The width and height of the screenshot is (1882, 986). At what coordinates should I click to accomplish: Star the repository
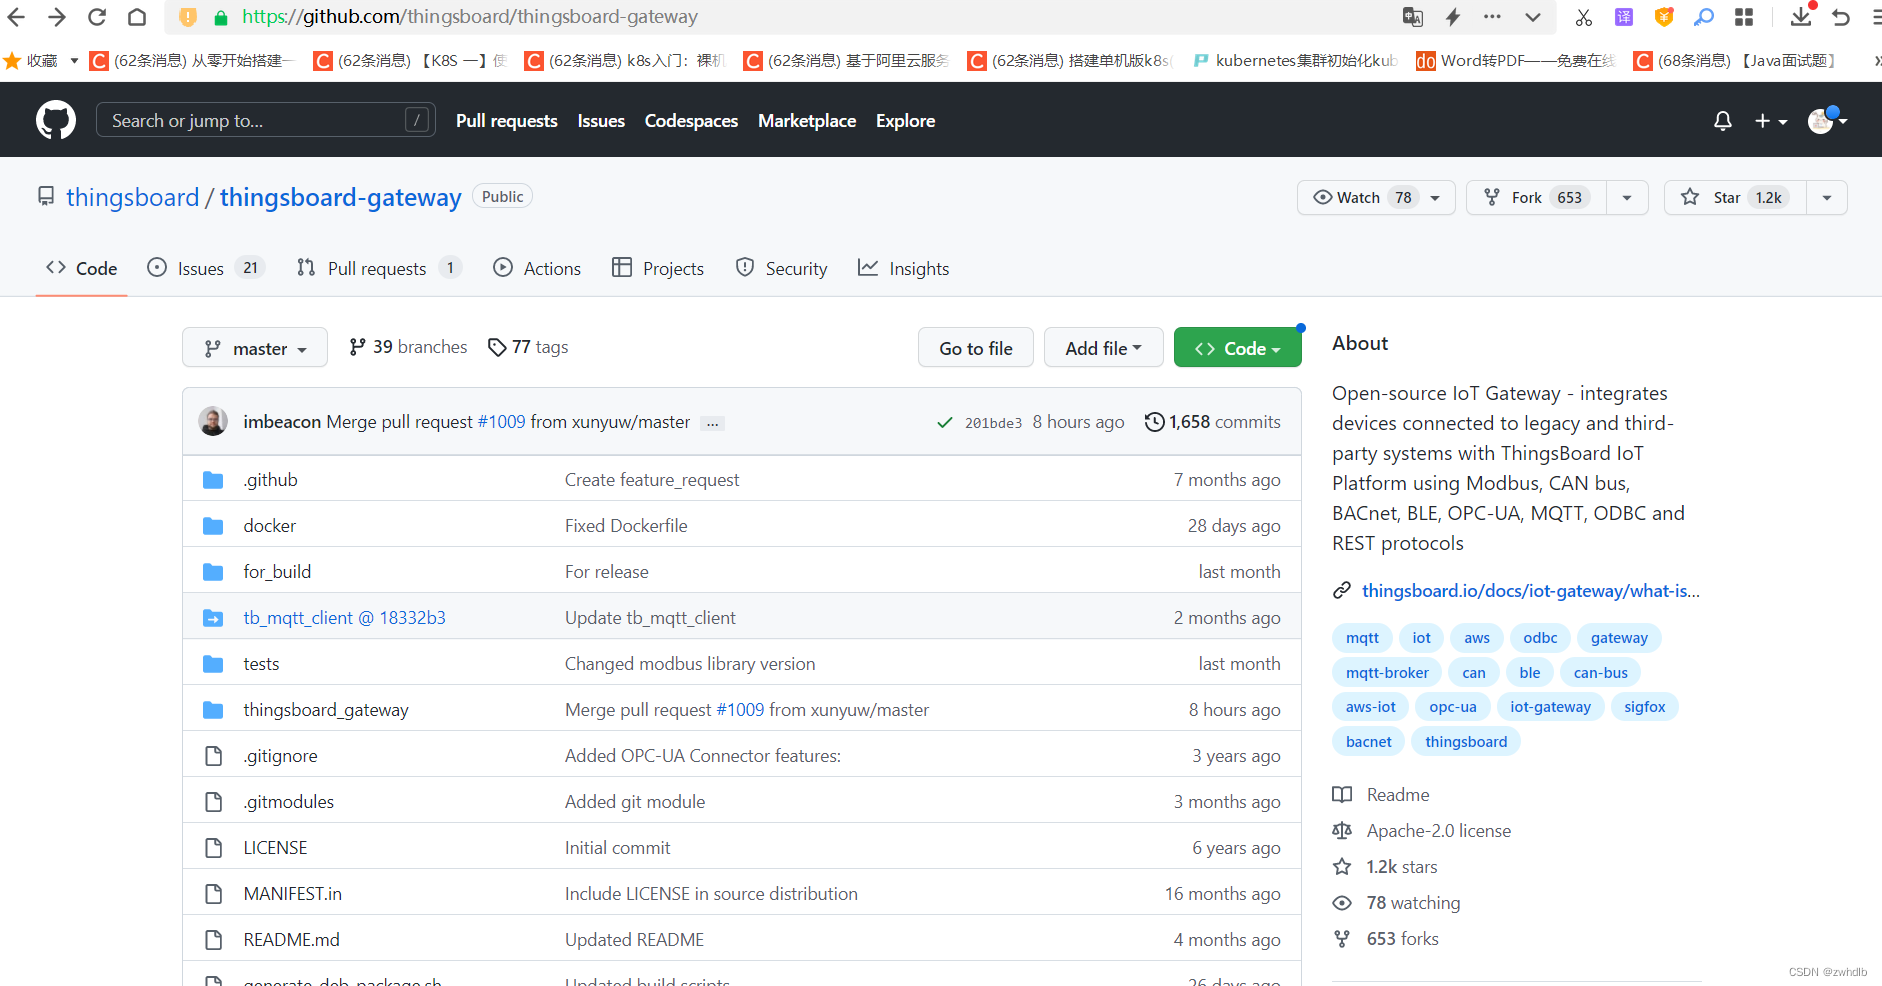click(x=1735, y=198)
